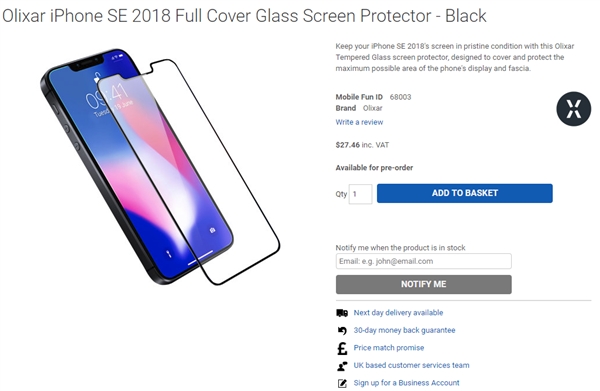Click the Olixar brand name text

(372, 108)
